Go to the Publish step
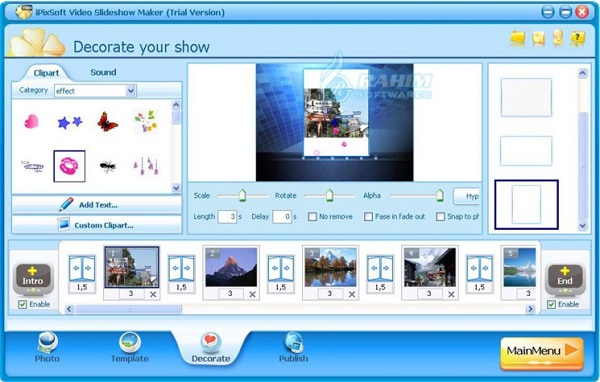The width and height of the screenshot is (600, 382). 293,348
